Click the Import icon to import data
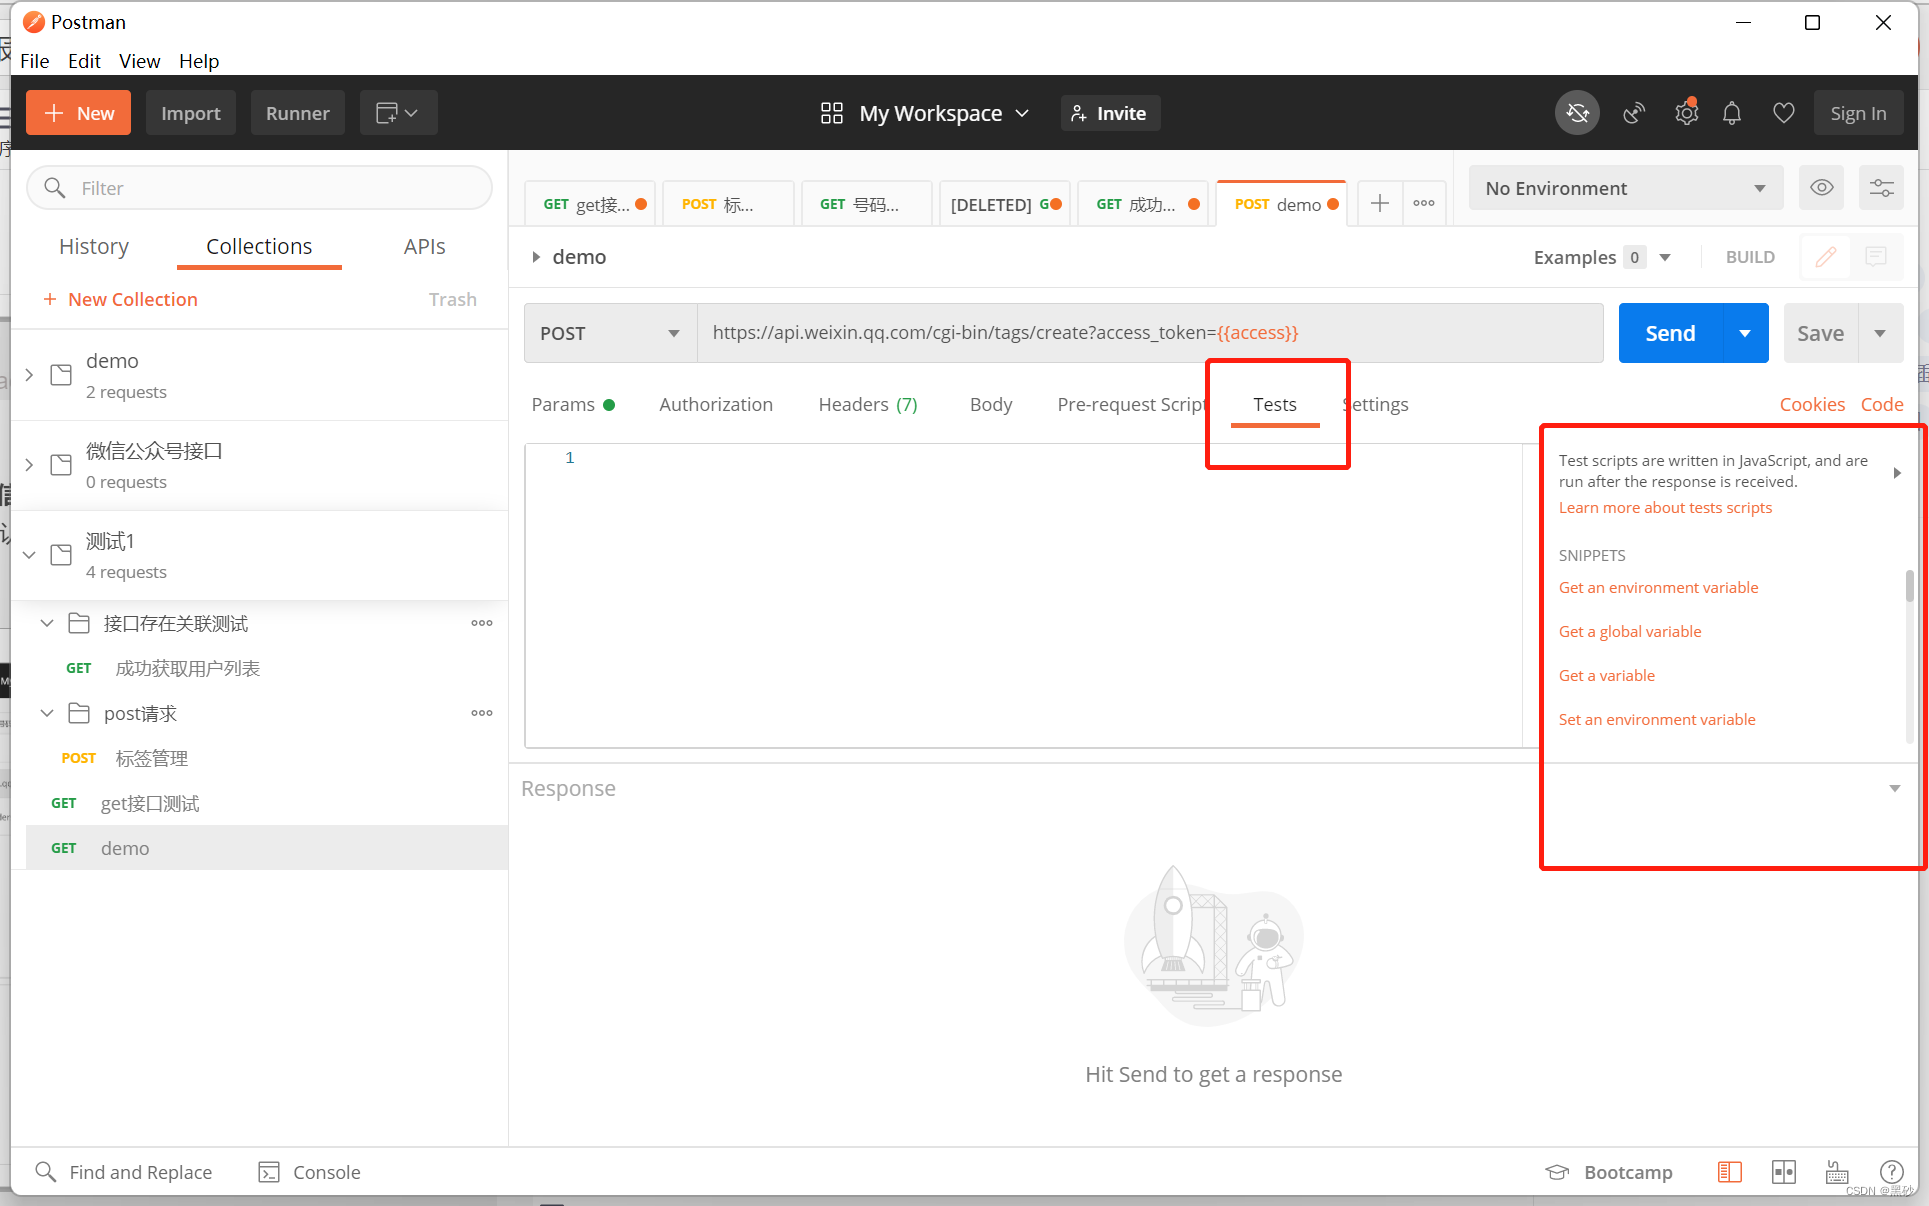The image size is (1929, 1206). click(x=189, y=113)
